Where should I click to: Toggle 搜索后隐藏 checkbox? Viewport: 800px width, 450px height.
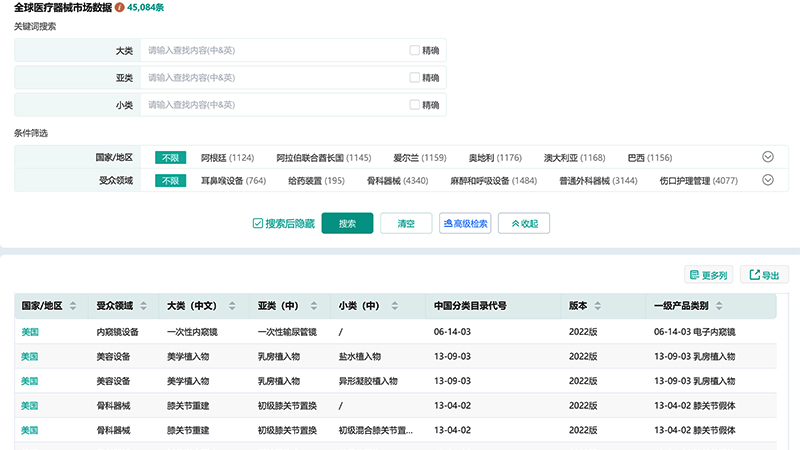click(x=258, y=223)
